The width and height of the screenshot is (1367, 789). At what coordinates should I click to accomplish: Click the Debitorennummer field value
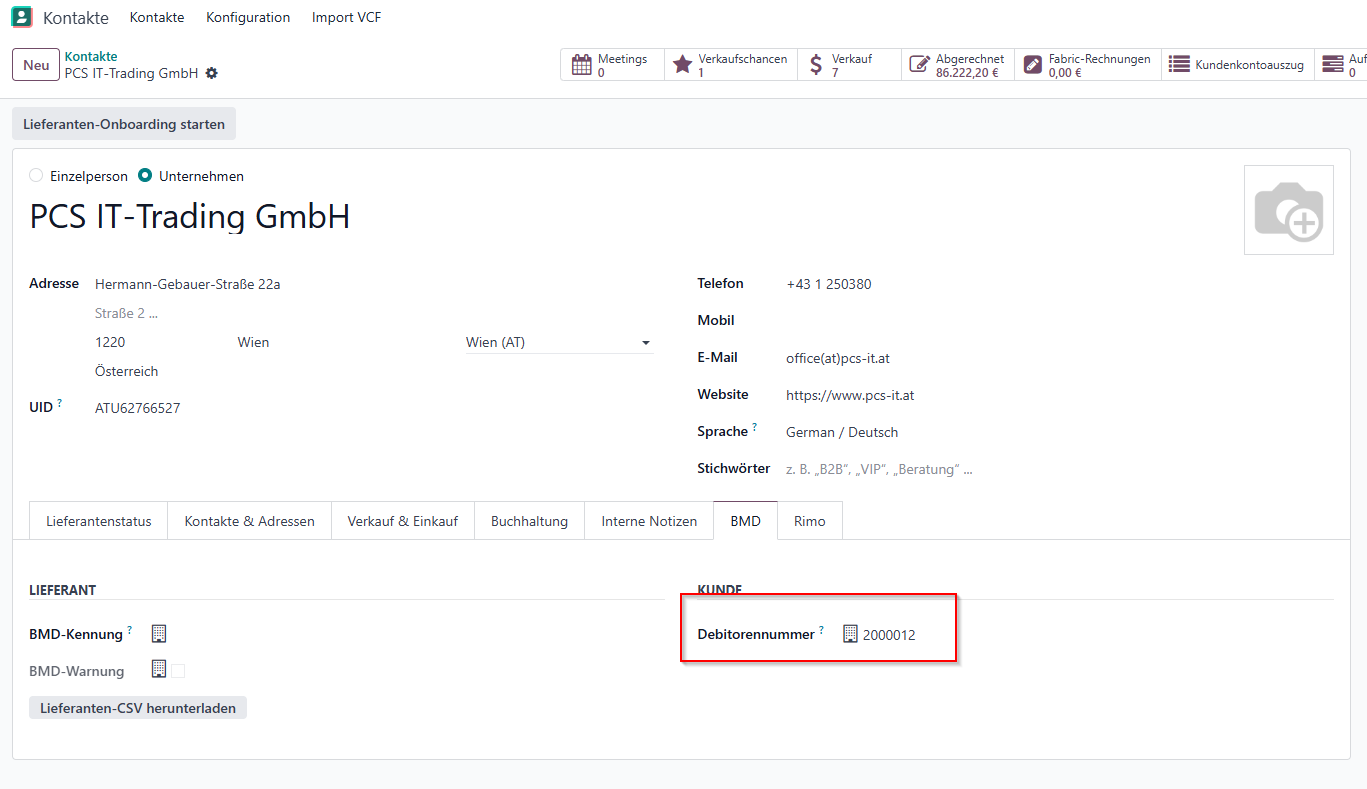click(889, 635)
